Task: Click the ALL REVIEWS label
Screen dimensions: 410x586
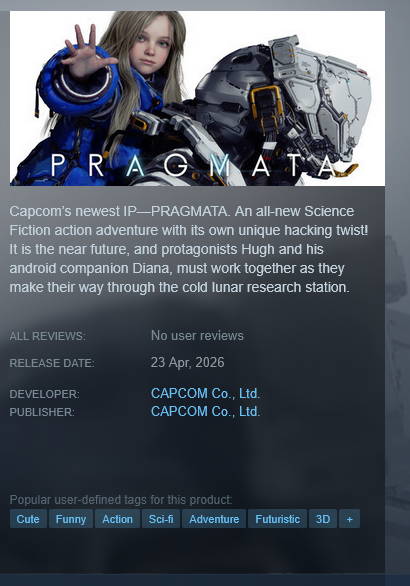Action: point(47,336)
